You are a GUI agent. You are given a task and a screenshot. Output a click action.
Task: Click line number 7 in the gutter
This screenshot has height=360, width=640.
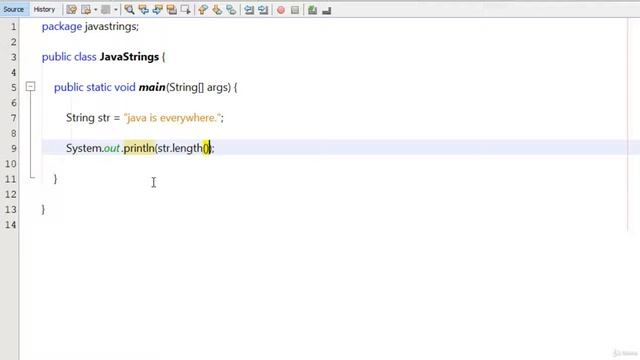[13, 118]
